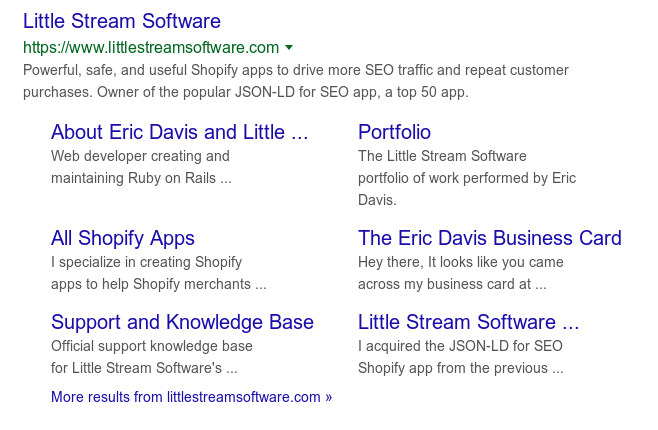Open the truncated Little Stream Software ... sitelink
The image size is (658, 430).
tap(468, 322)
